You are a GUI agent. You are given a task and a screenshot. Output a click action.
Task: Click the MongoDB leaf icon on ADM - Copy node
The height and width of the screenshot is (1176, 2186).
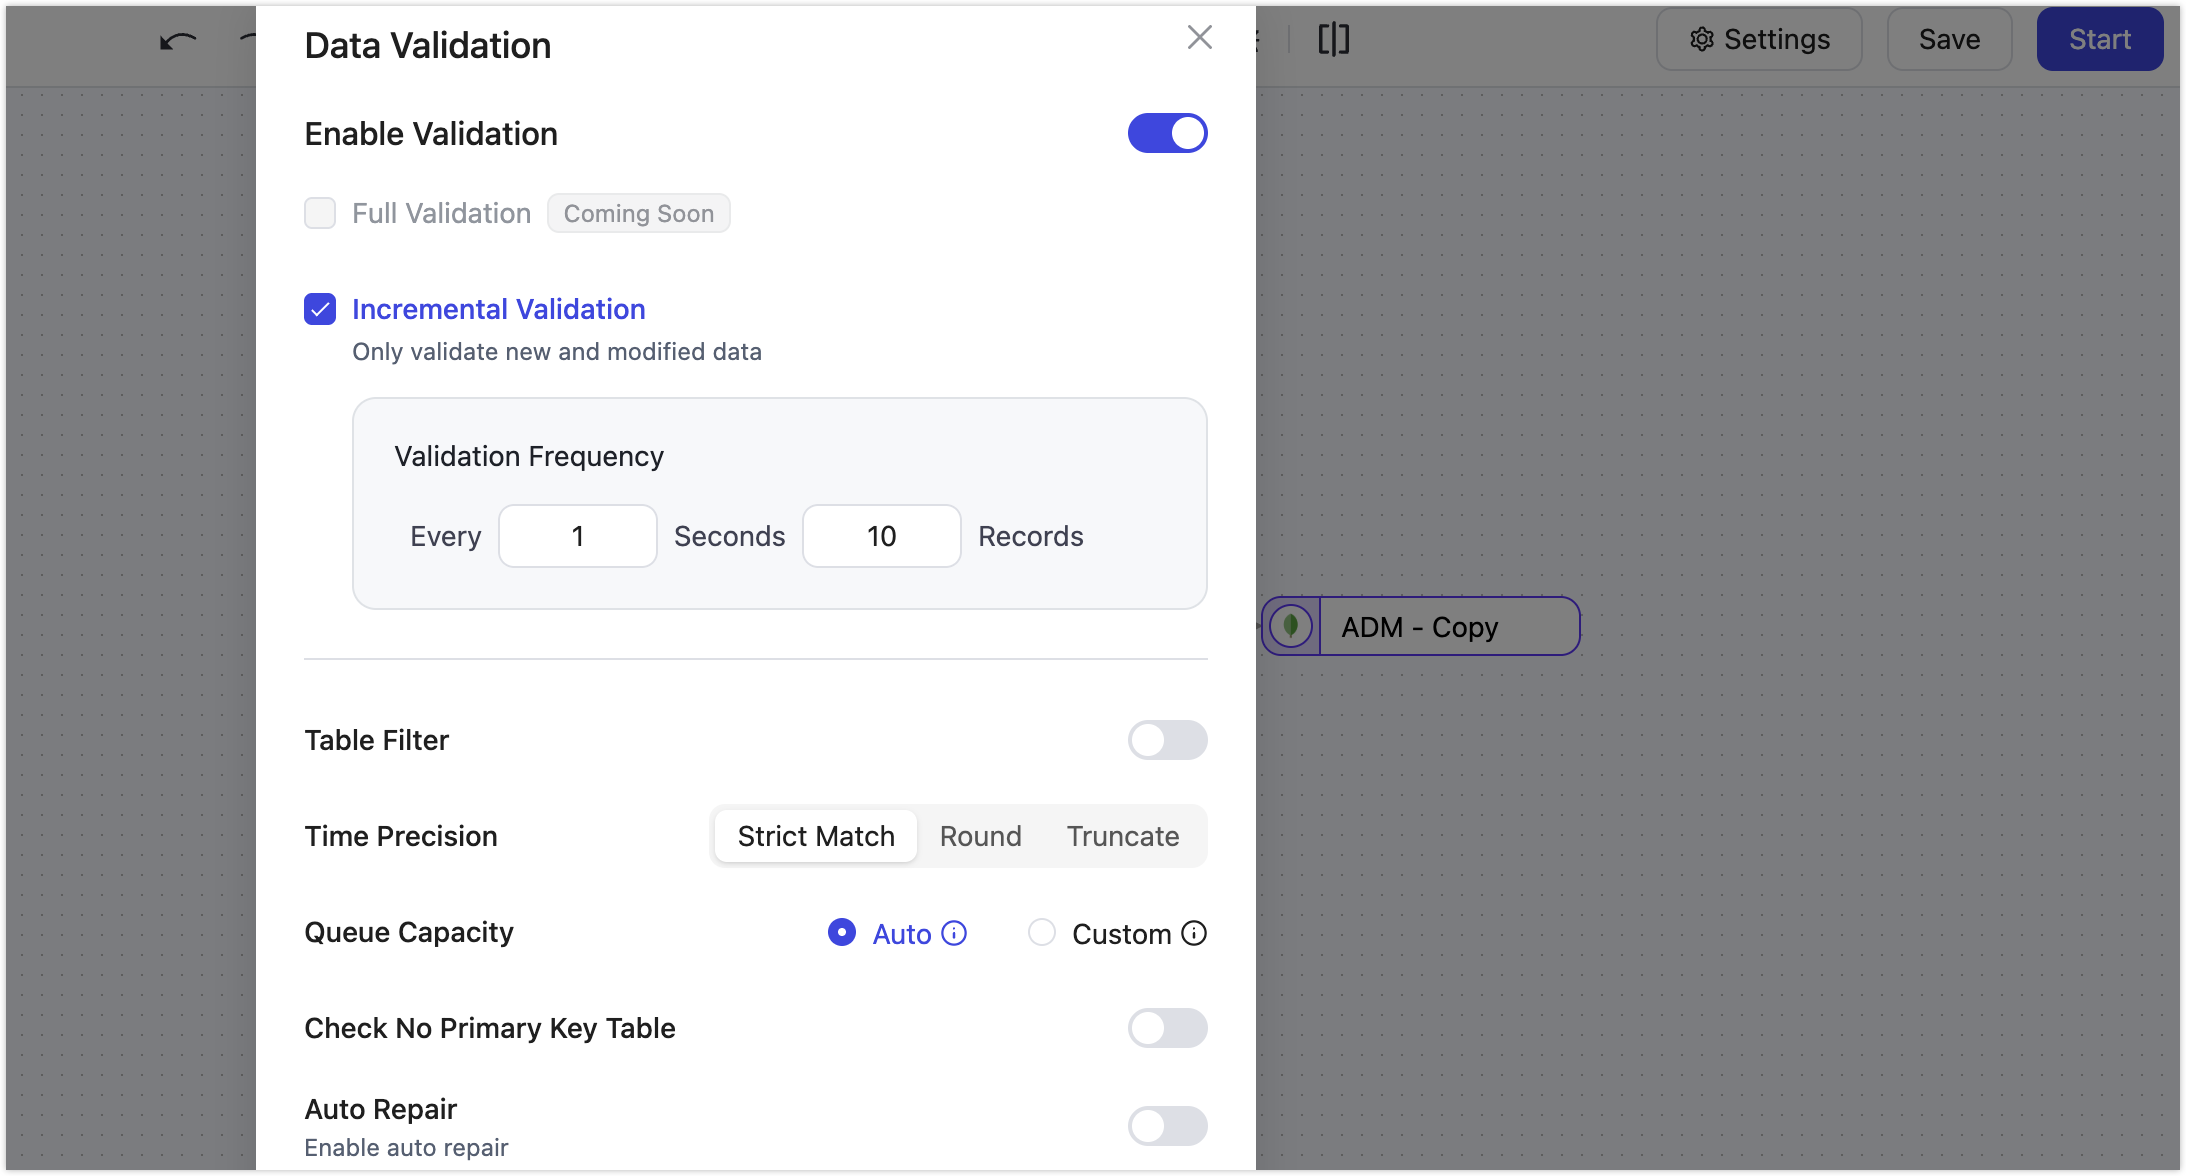coord(1292,626)
